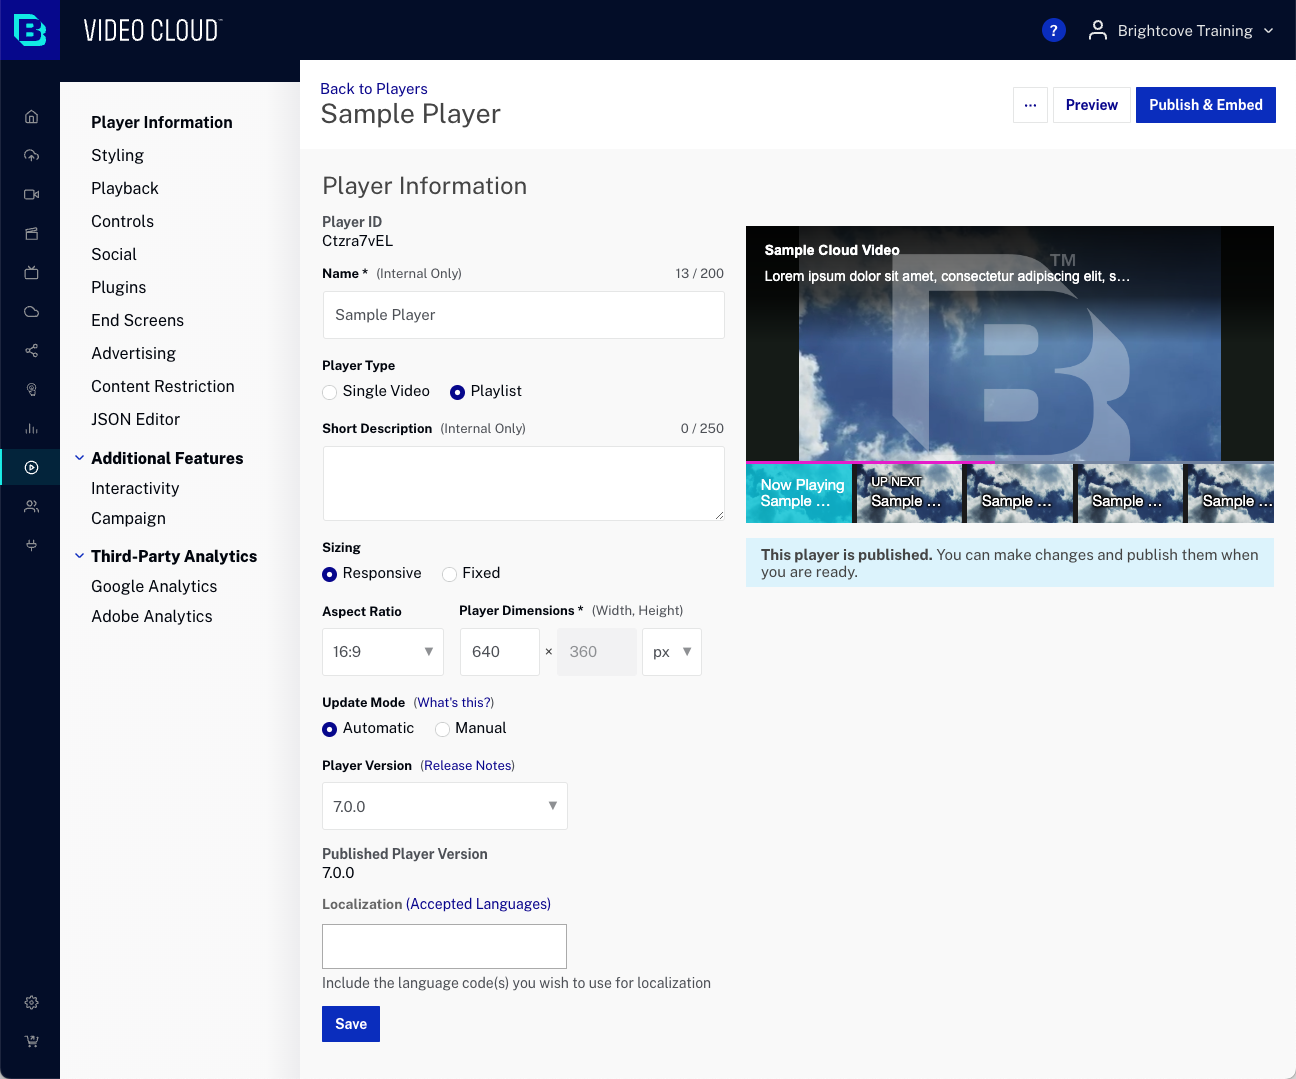
Task: Open the JSON Editor section
Action: [135, 419]
